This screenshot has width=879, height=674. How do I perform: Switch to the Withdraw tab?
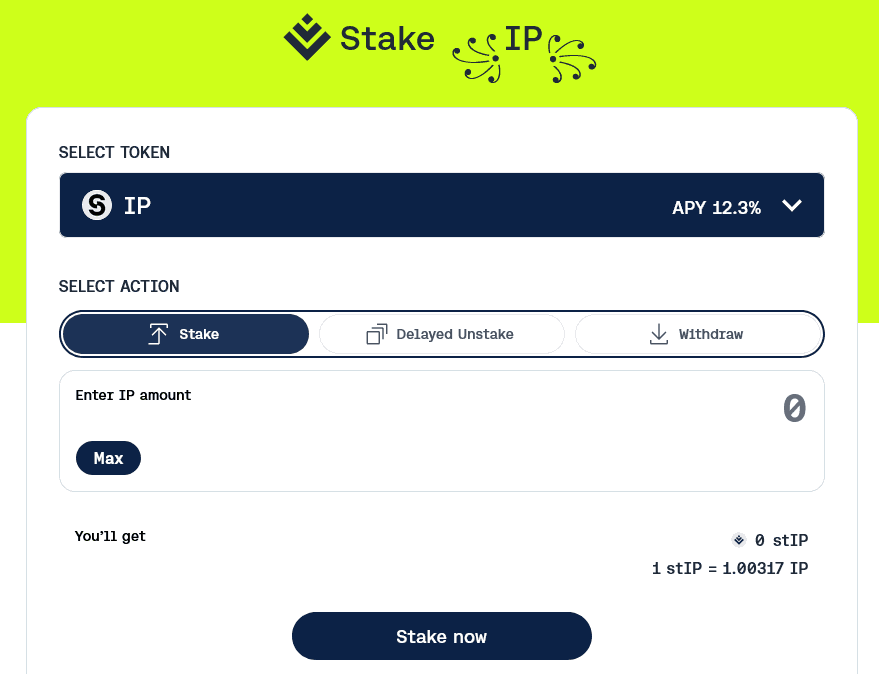coord(699,334)
